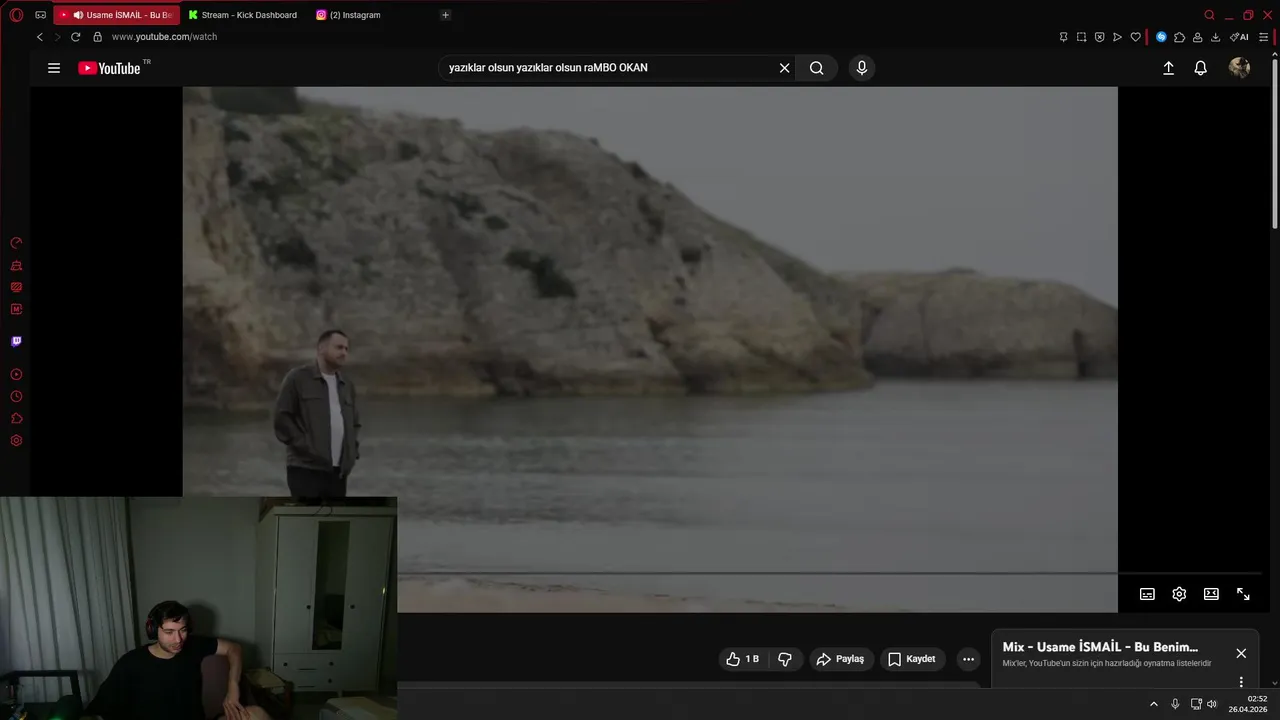1280x720 pixels.
Task: Toggle video subtitles captions
Action: 1147,594
